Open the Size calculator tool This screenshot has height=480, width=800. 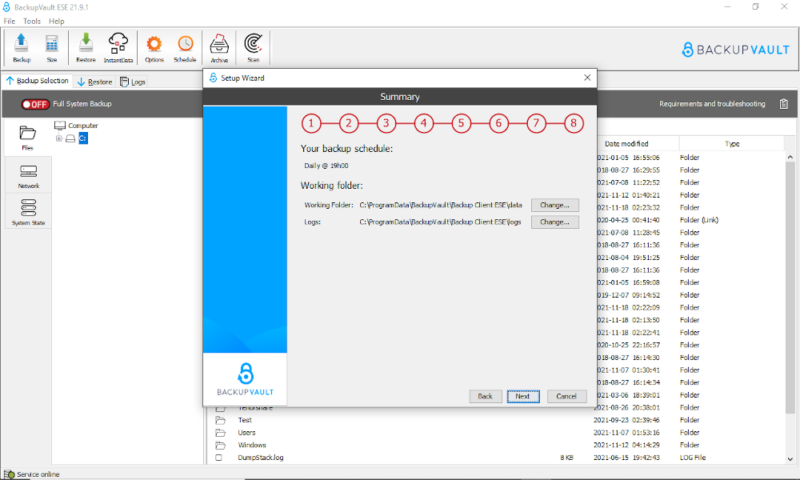point(52,47)
